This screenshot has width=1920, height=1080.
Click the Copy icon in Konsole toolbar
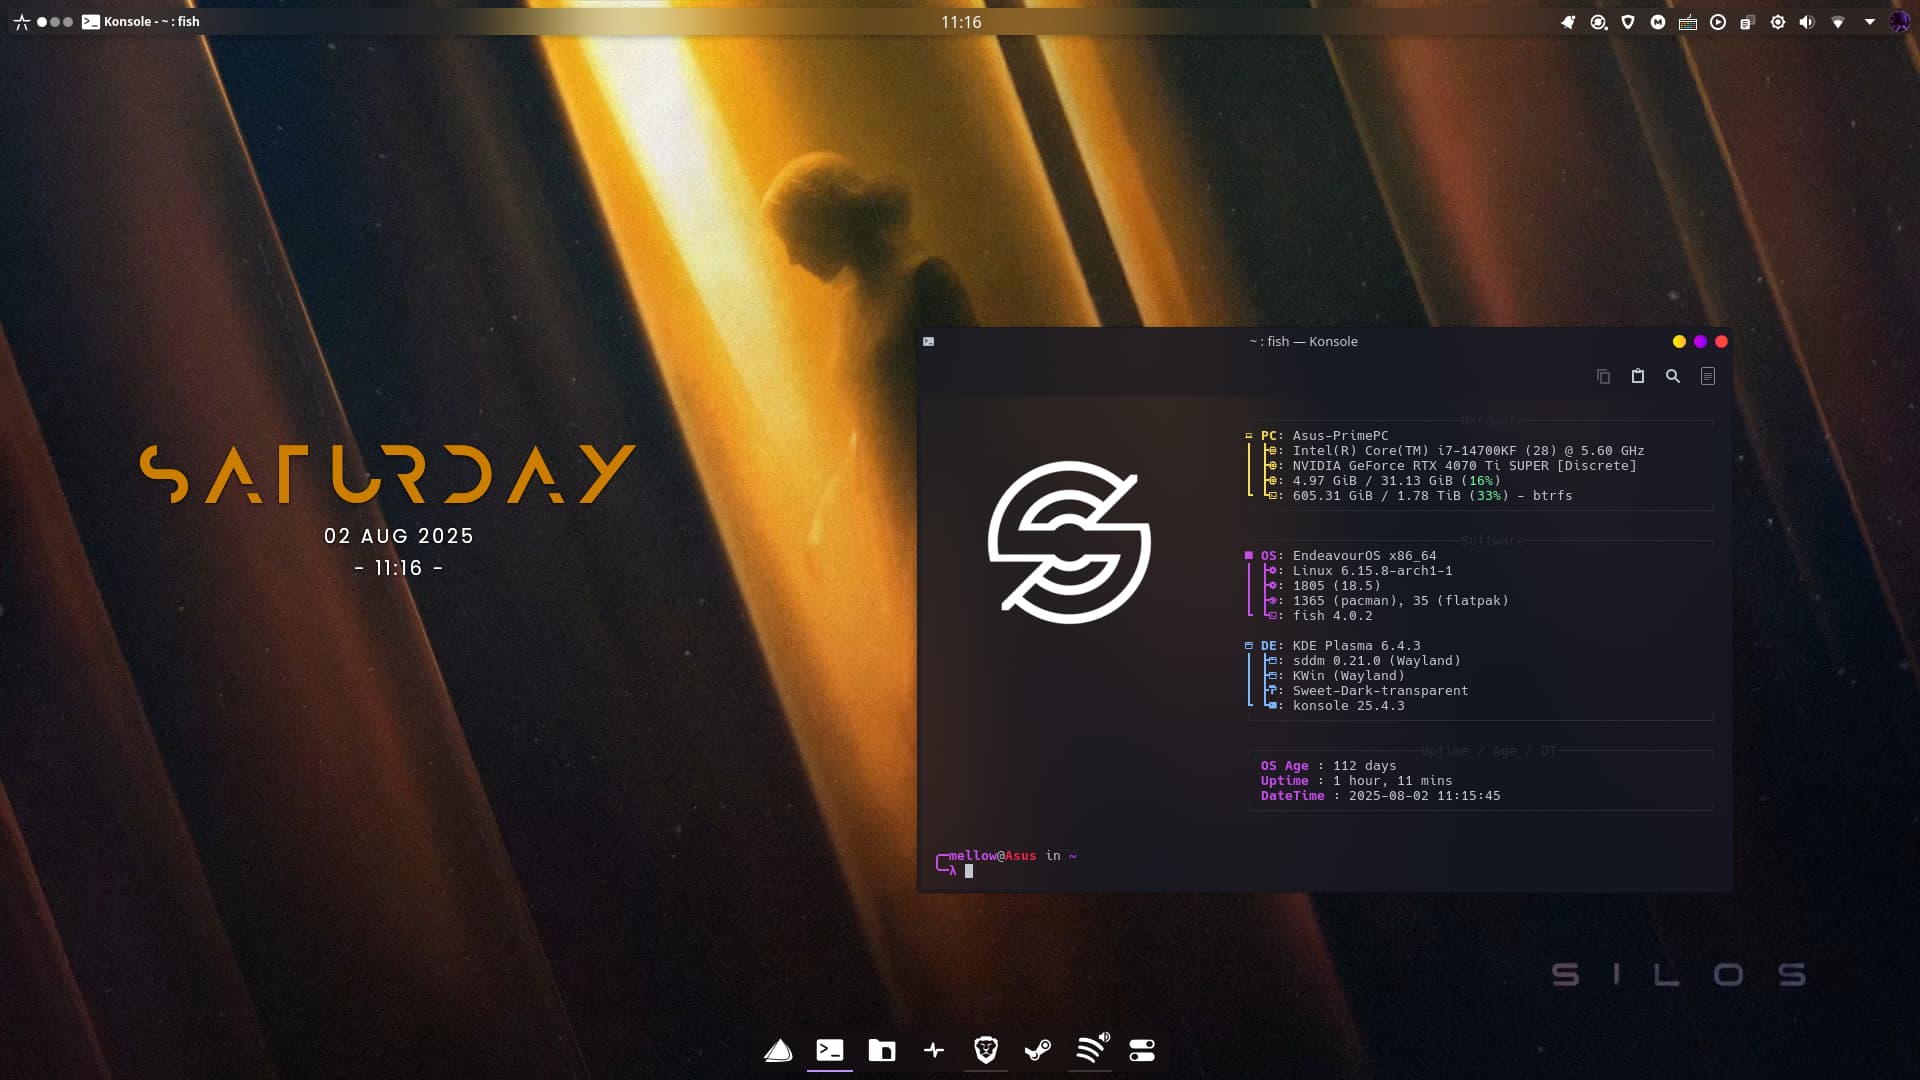click(1603, 377)
